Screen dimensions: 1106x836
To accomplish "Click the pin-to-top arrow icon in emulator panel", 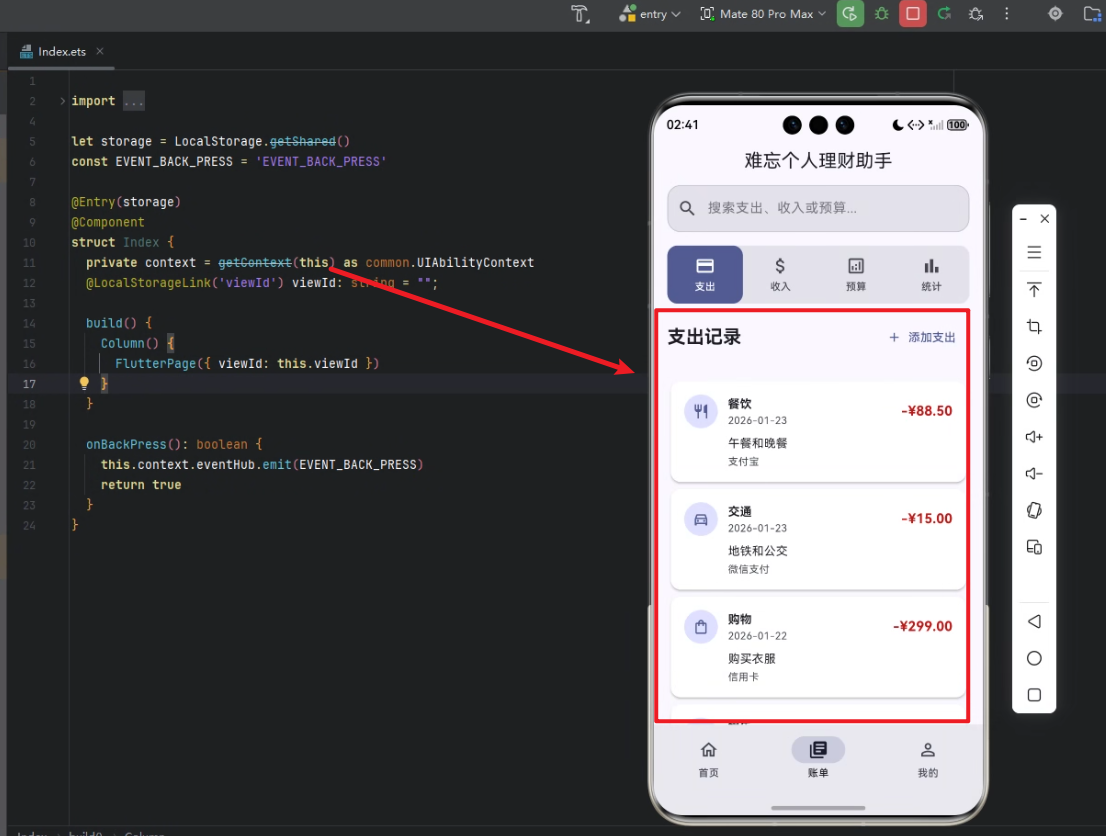I will (x=1034, y=289).
